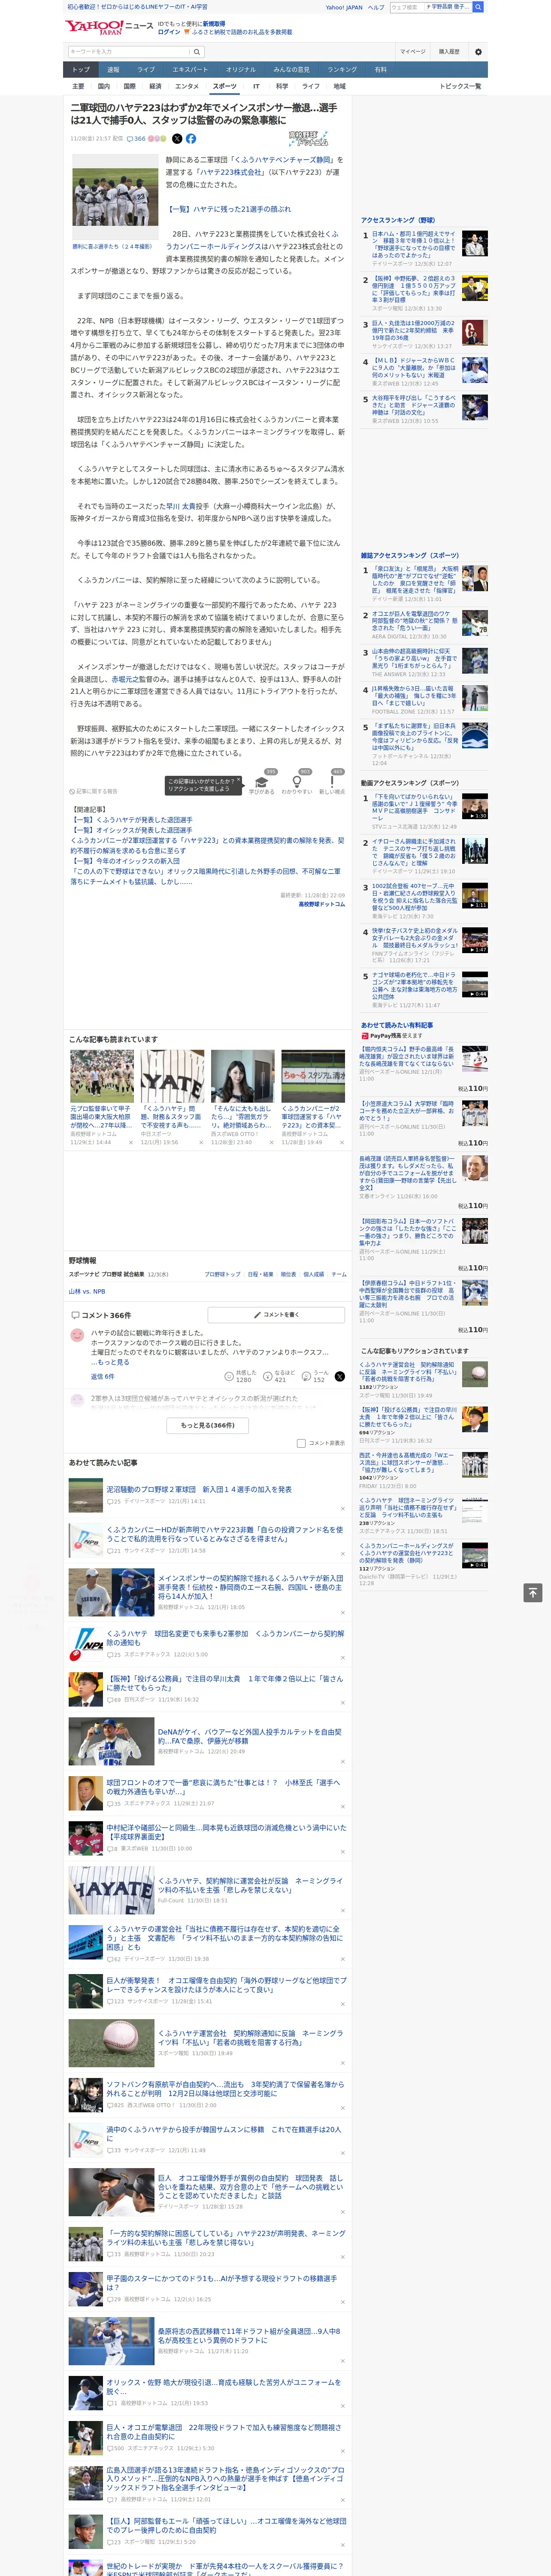Open 泥沼騒動のプロ野球２軍球団 recommended article
This screenshot has height=2576, width=551.
tap(199, 1489)
